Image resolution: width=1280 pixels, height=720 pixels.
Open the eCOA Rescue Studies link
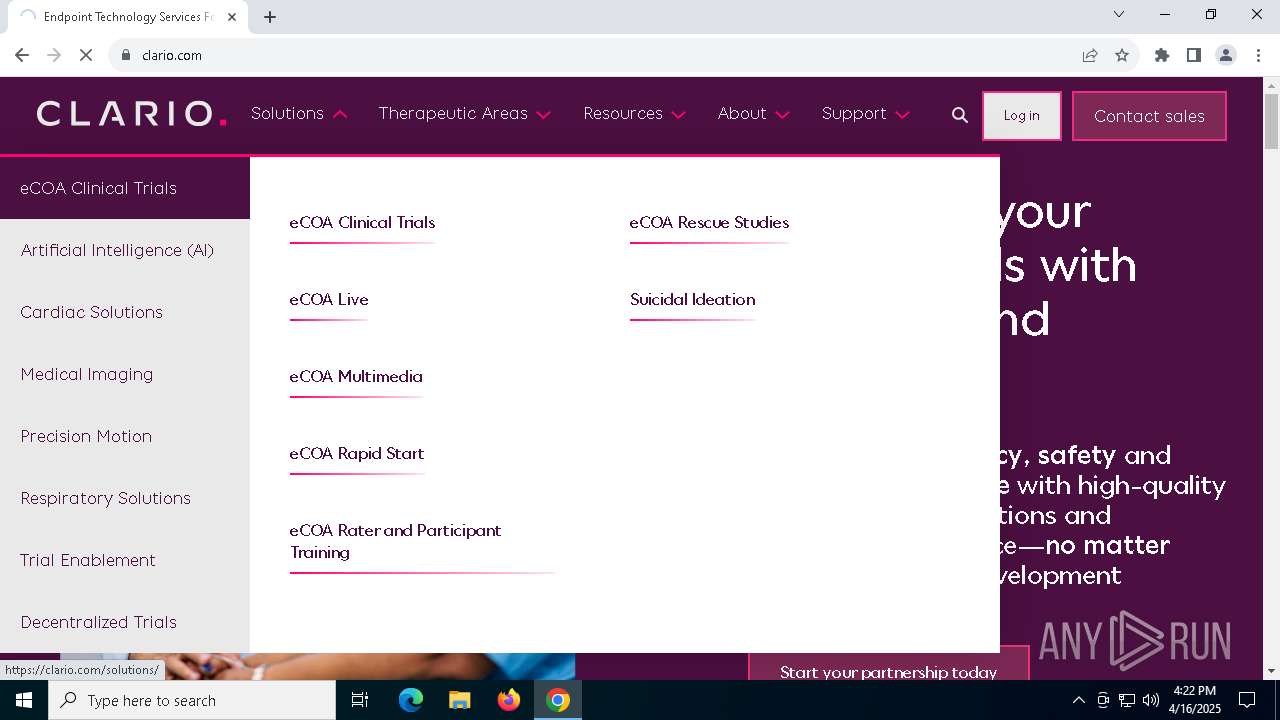point(709,223)
